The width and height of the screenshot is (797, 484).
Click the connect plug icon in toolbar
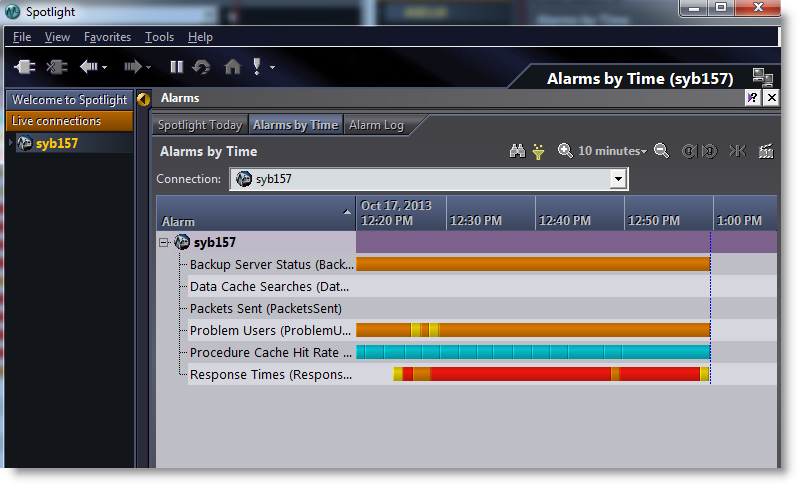(24, 67)
